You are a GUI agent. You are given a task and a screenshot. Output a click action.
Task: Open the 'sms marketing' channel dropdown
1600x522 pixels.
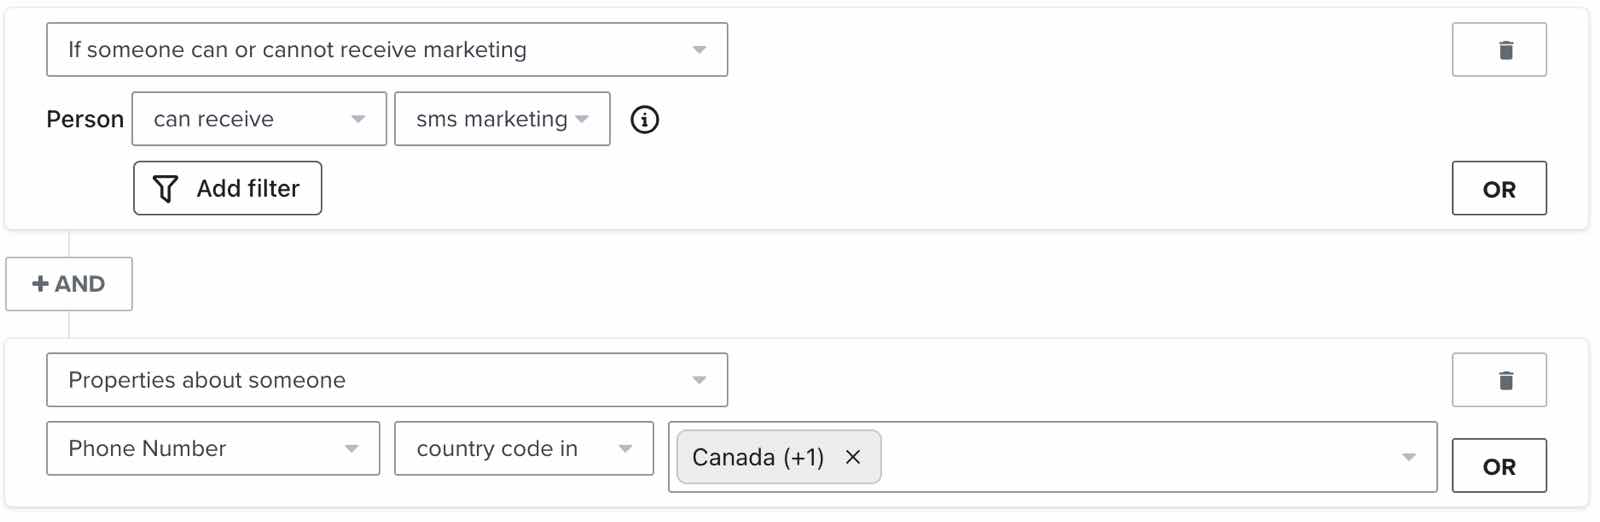point(501,119)
